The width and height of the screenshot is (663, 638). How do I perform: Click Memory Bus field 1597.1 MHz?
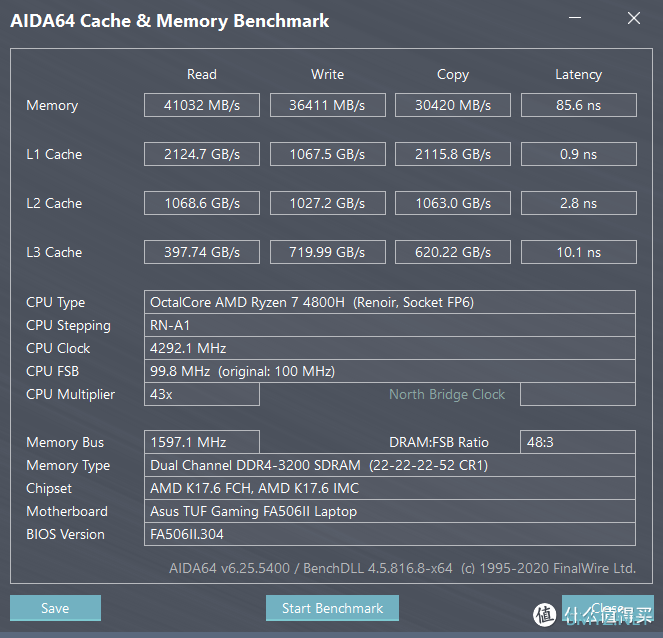(x=202, y=442)
